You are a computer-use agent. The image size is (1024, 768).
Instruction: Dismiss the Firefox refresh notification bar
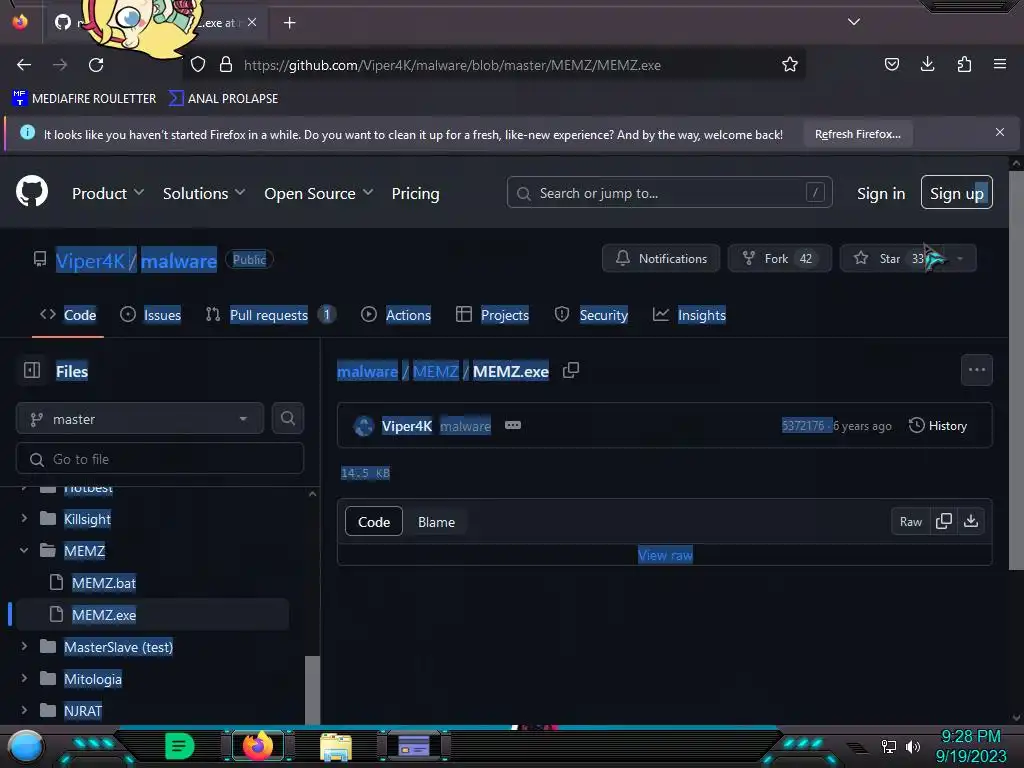coord(1000,133)
